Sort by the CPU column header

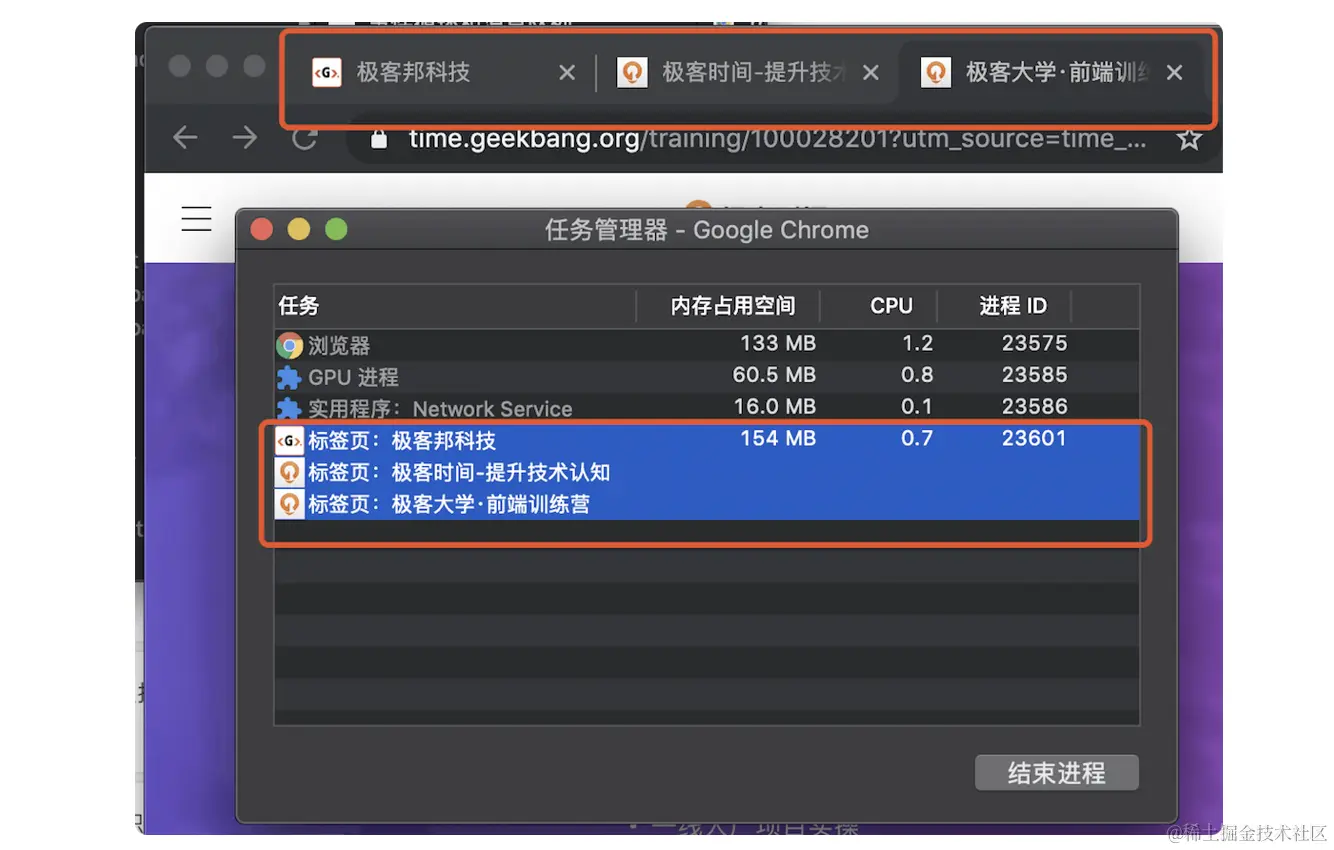click(880, 306)
